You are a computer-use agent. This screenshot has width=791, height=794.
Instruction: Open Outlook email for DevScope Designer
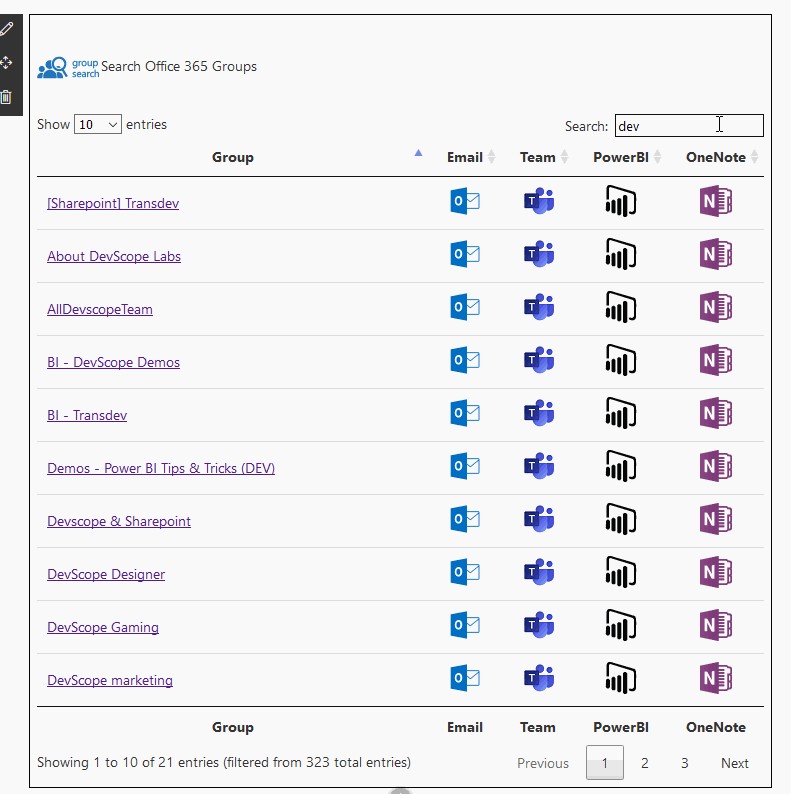pyautogui.click(x=465, y=572)
